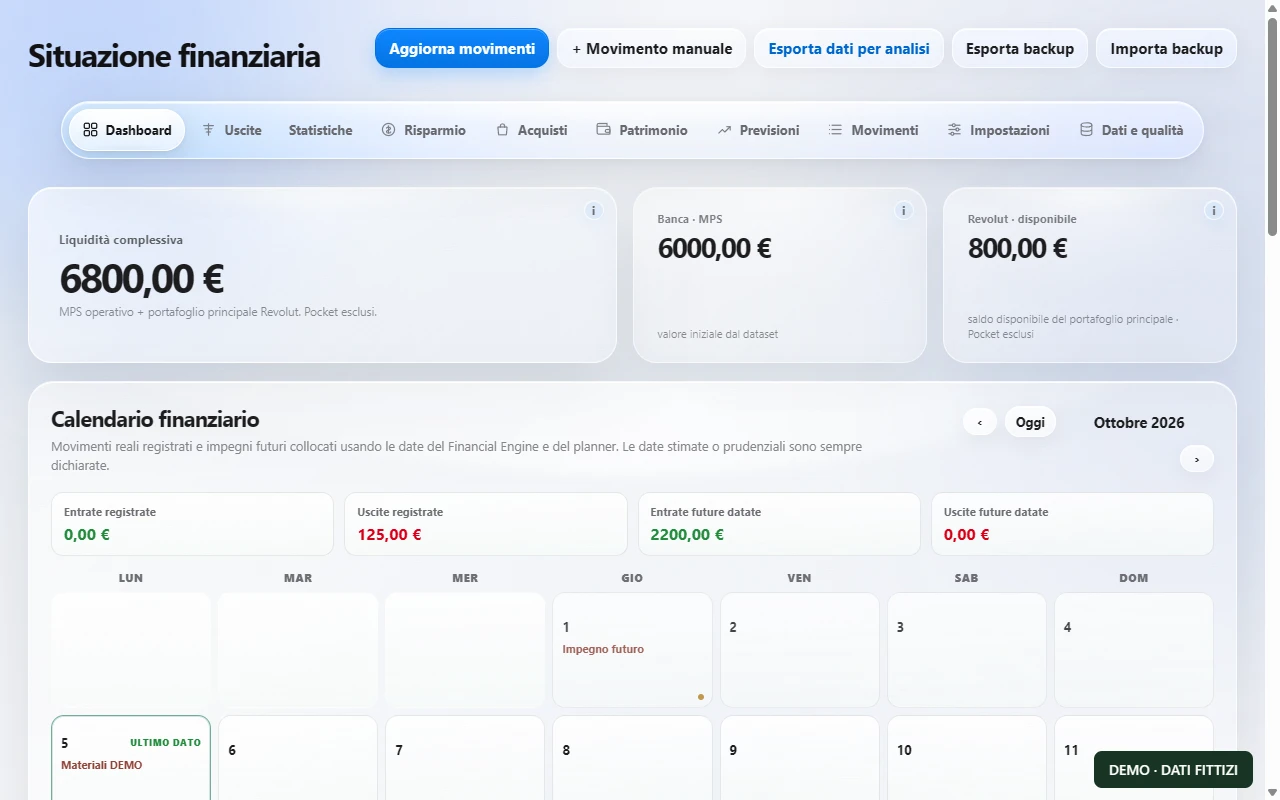Switch to the Statistiche tab

click(x=321, y=130)
